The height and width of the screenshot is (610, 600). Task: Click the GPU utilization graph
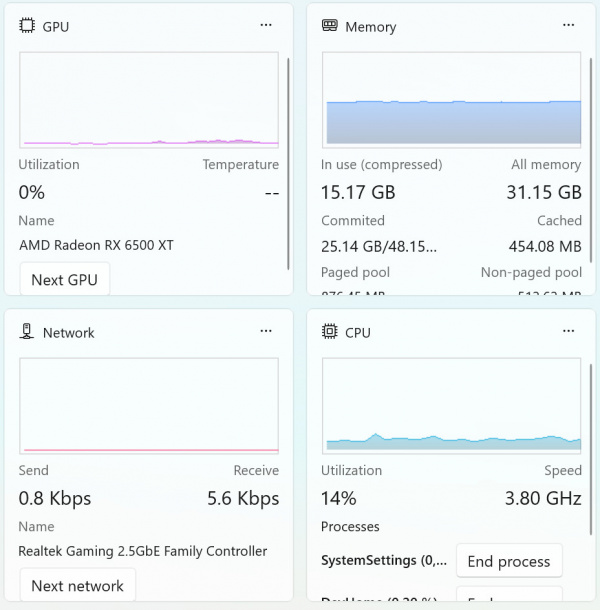click(149, 100)
